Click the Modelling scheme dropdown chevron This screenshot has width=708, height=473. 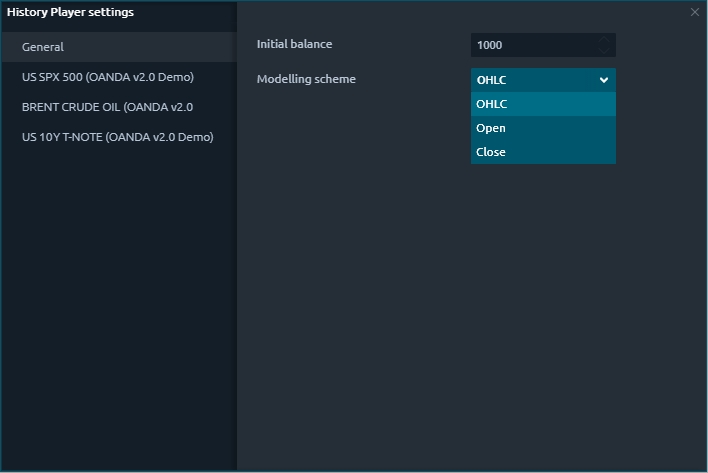[x=603, y=80]
